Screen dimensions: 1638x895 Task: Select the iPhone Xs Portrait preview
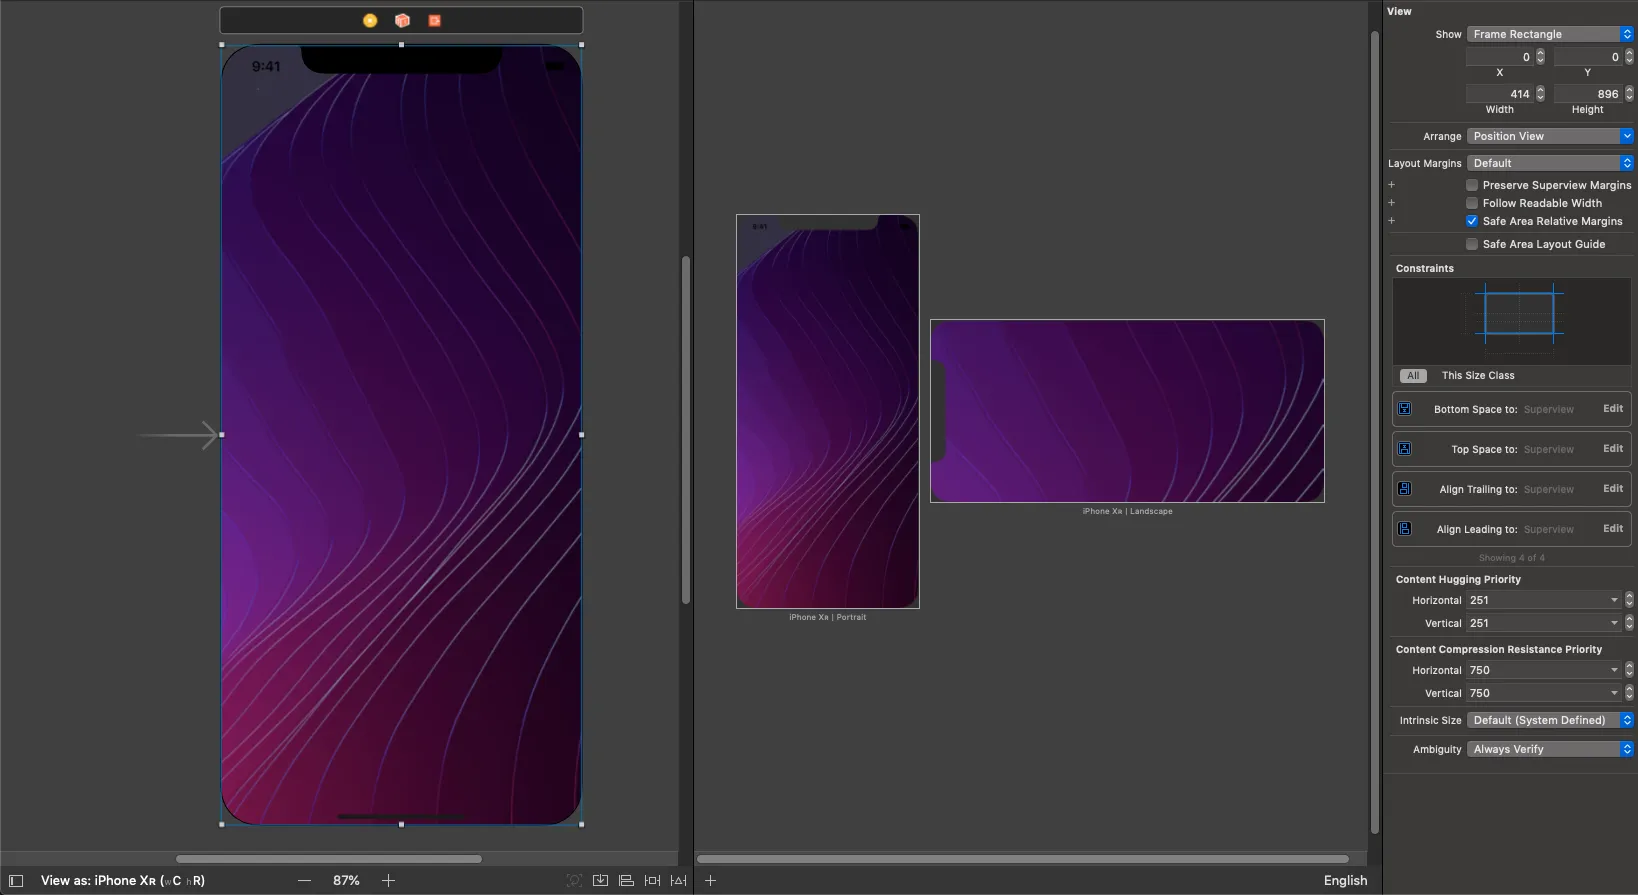(x=828, y=411)
